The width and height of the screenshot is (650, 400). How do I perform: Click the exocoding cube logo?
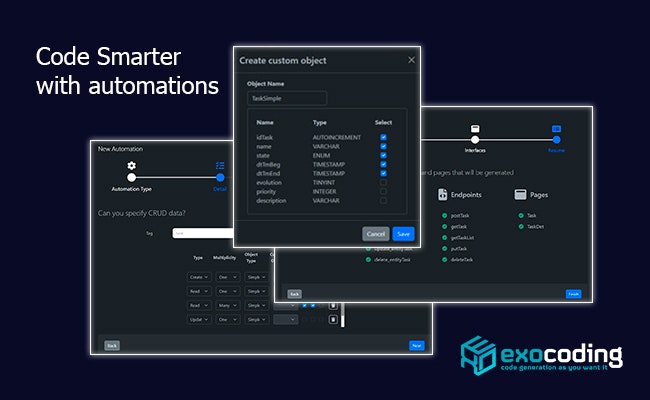[x=478, y=356]
